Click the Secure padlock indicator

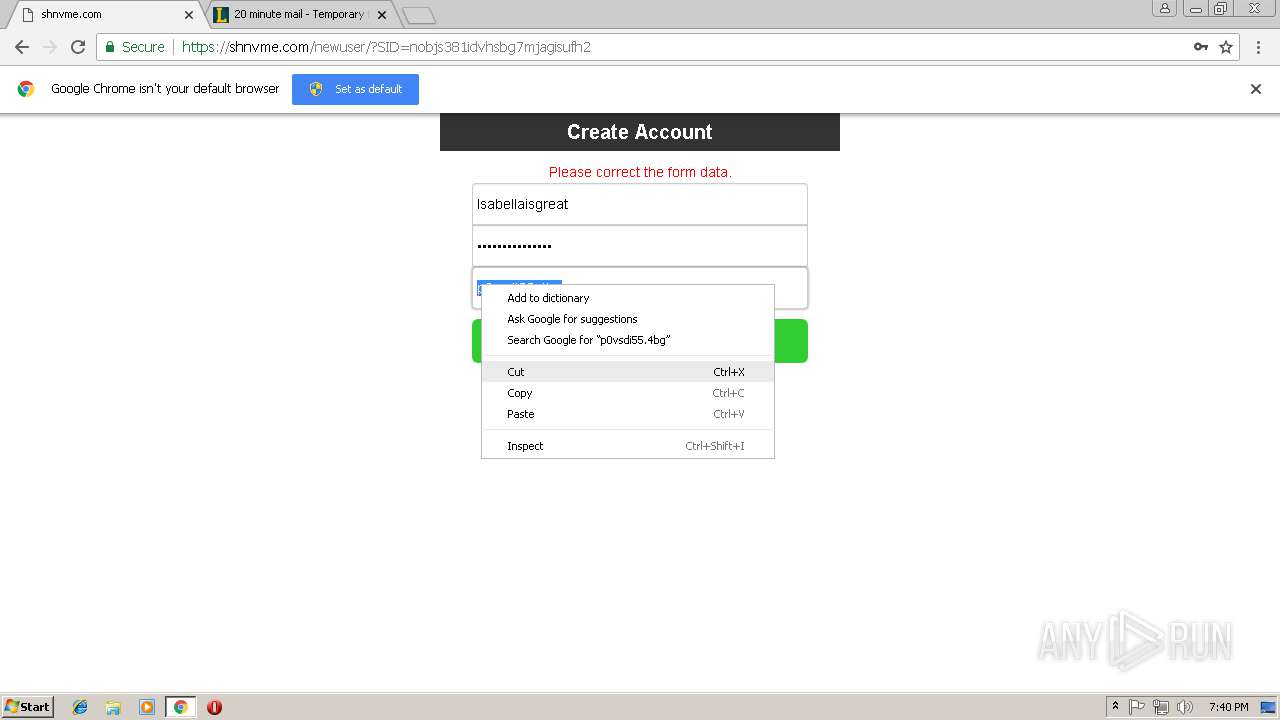point(135,47)
